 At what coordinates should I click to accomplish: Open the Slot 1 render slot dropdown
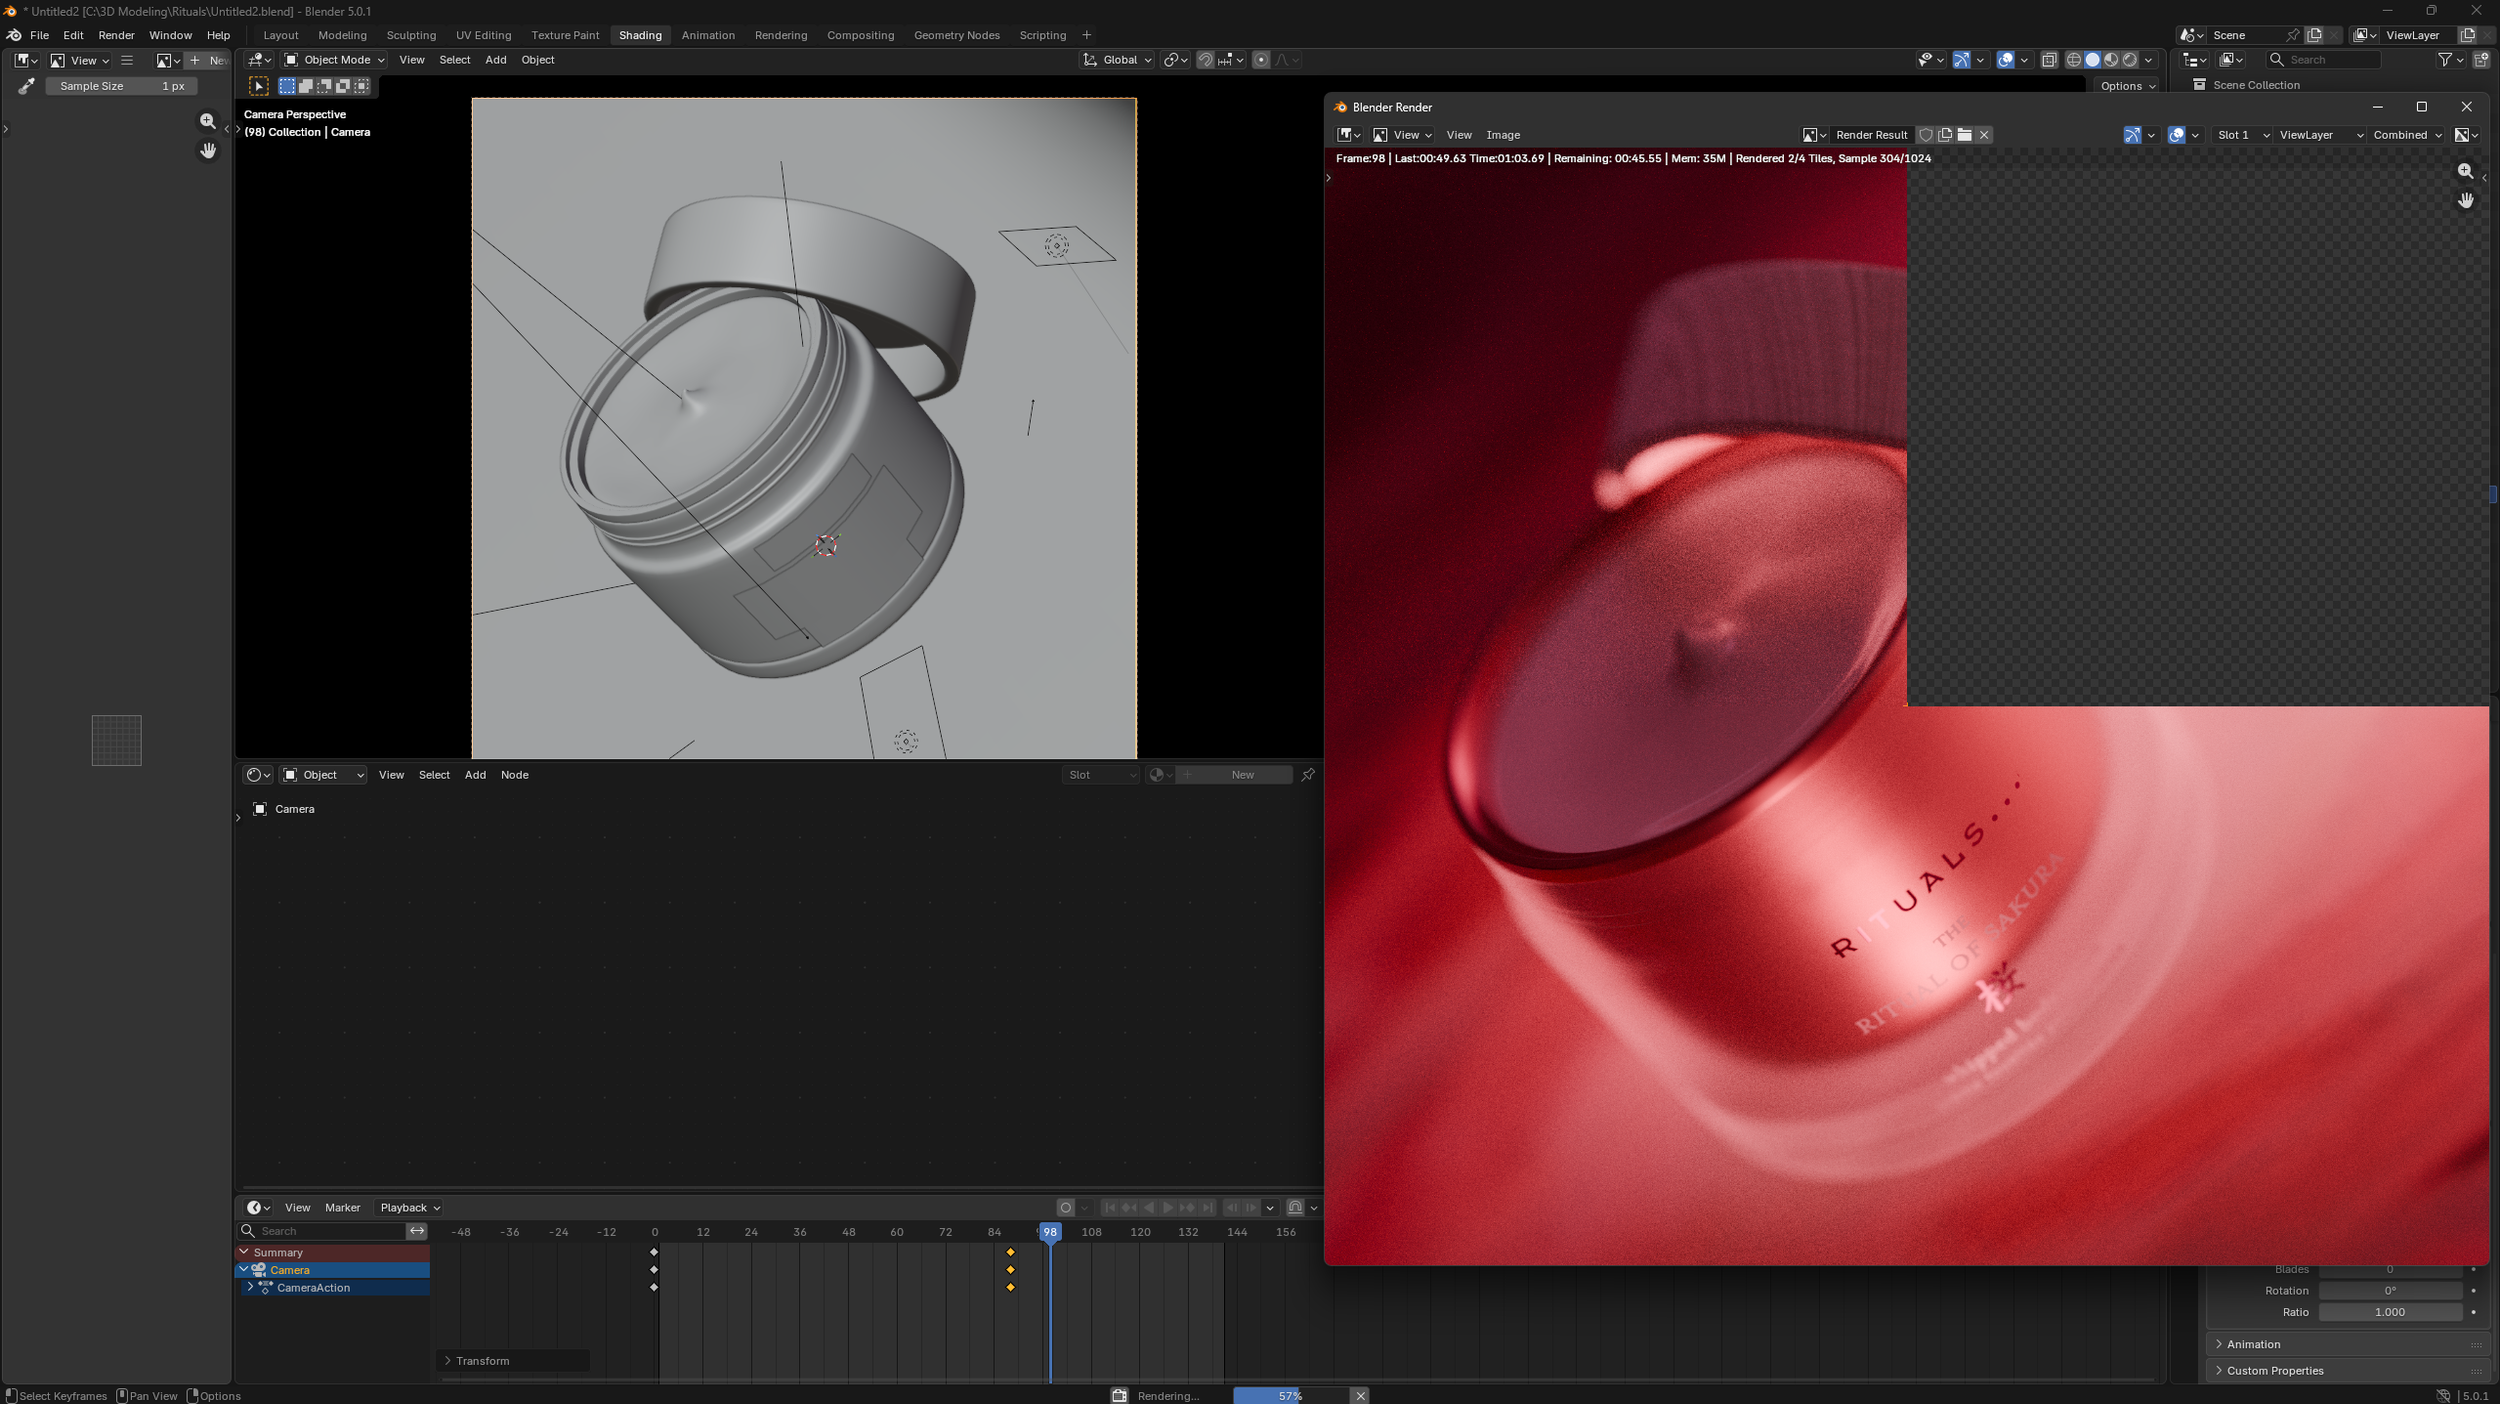[x=2240, y=135]
